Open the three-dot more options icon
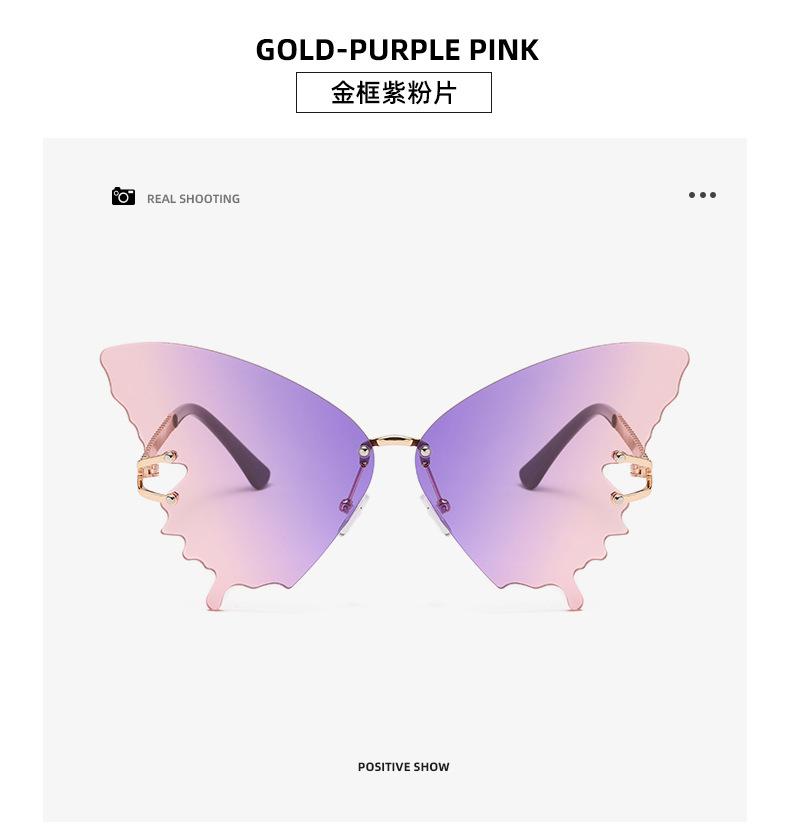 [x=702, y=195]
